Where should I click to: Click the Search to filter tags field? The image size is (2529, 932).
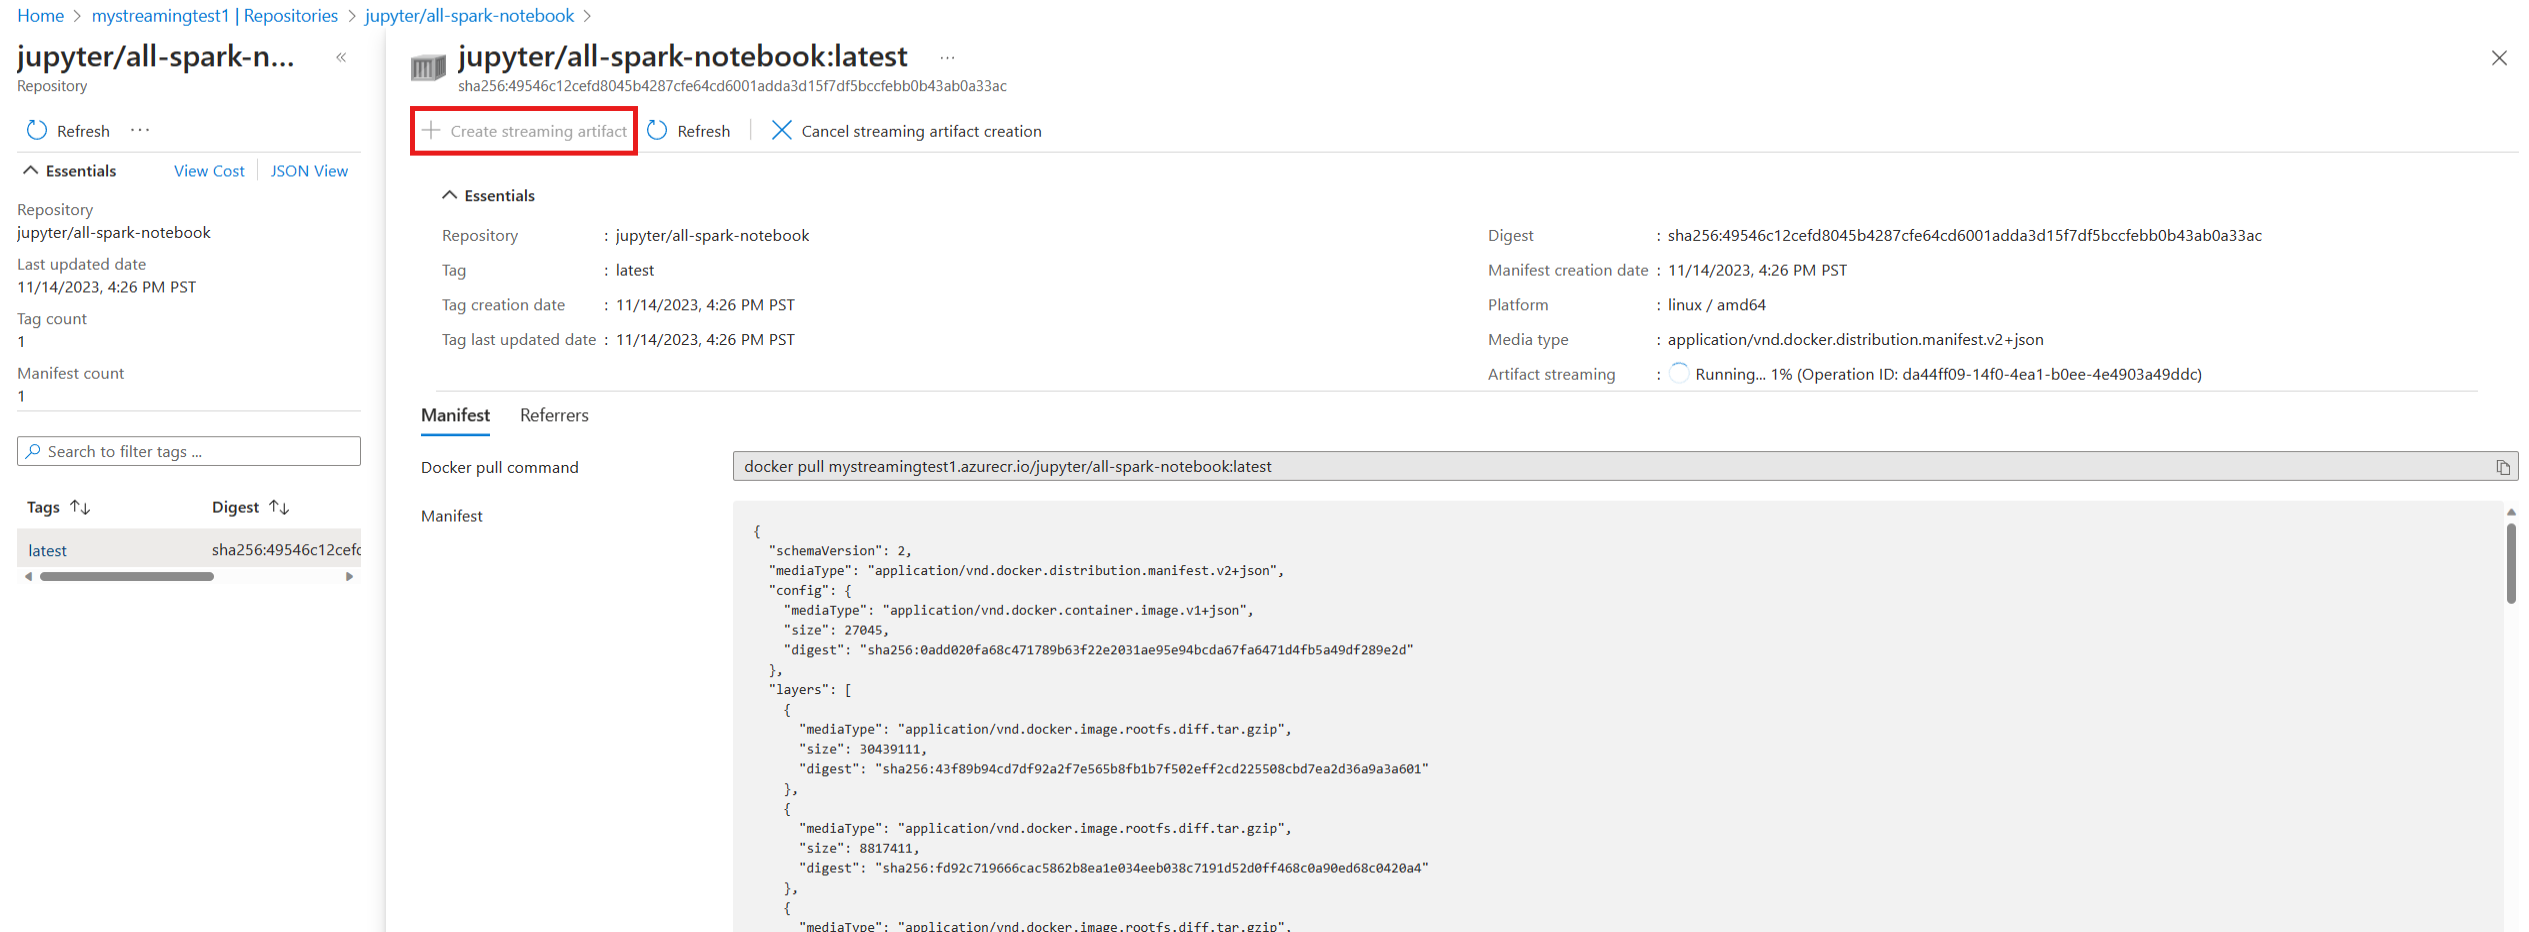tap(190, 452)
